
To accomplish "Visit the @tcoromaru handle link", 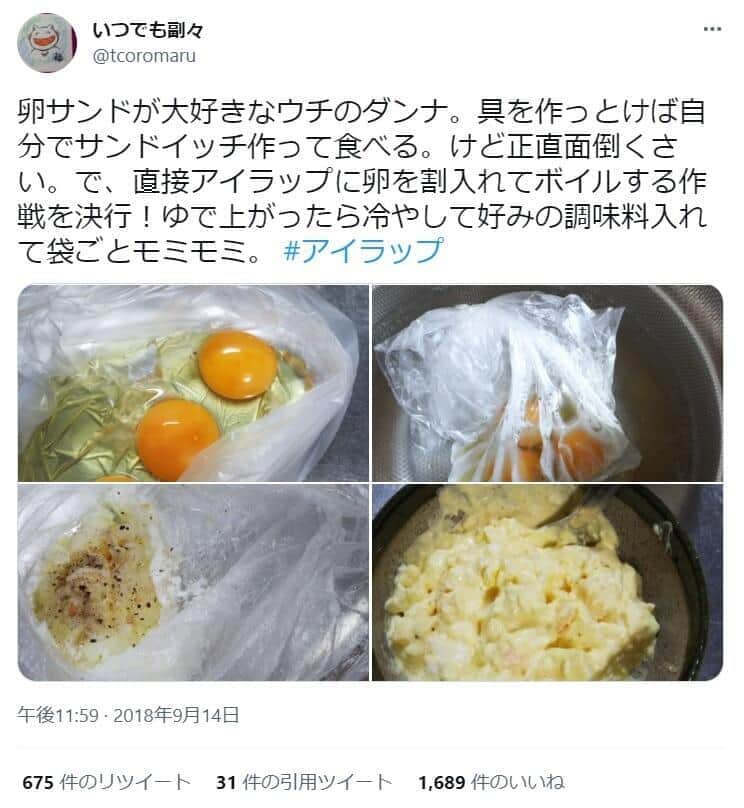I will point(144,56).
